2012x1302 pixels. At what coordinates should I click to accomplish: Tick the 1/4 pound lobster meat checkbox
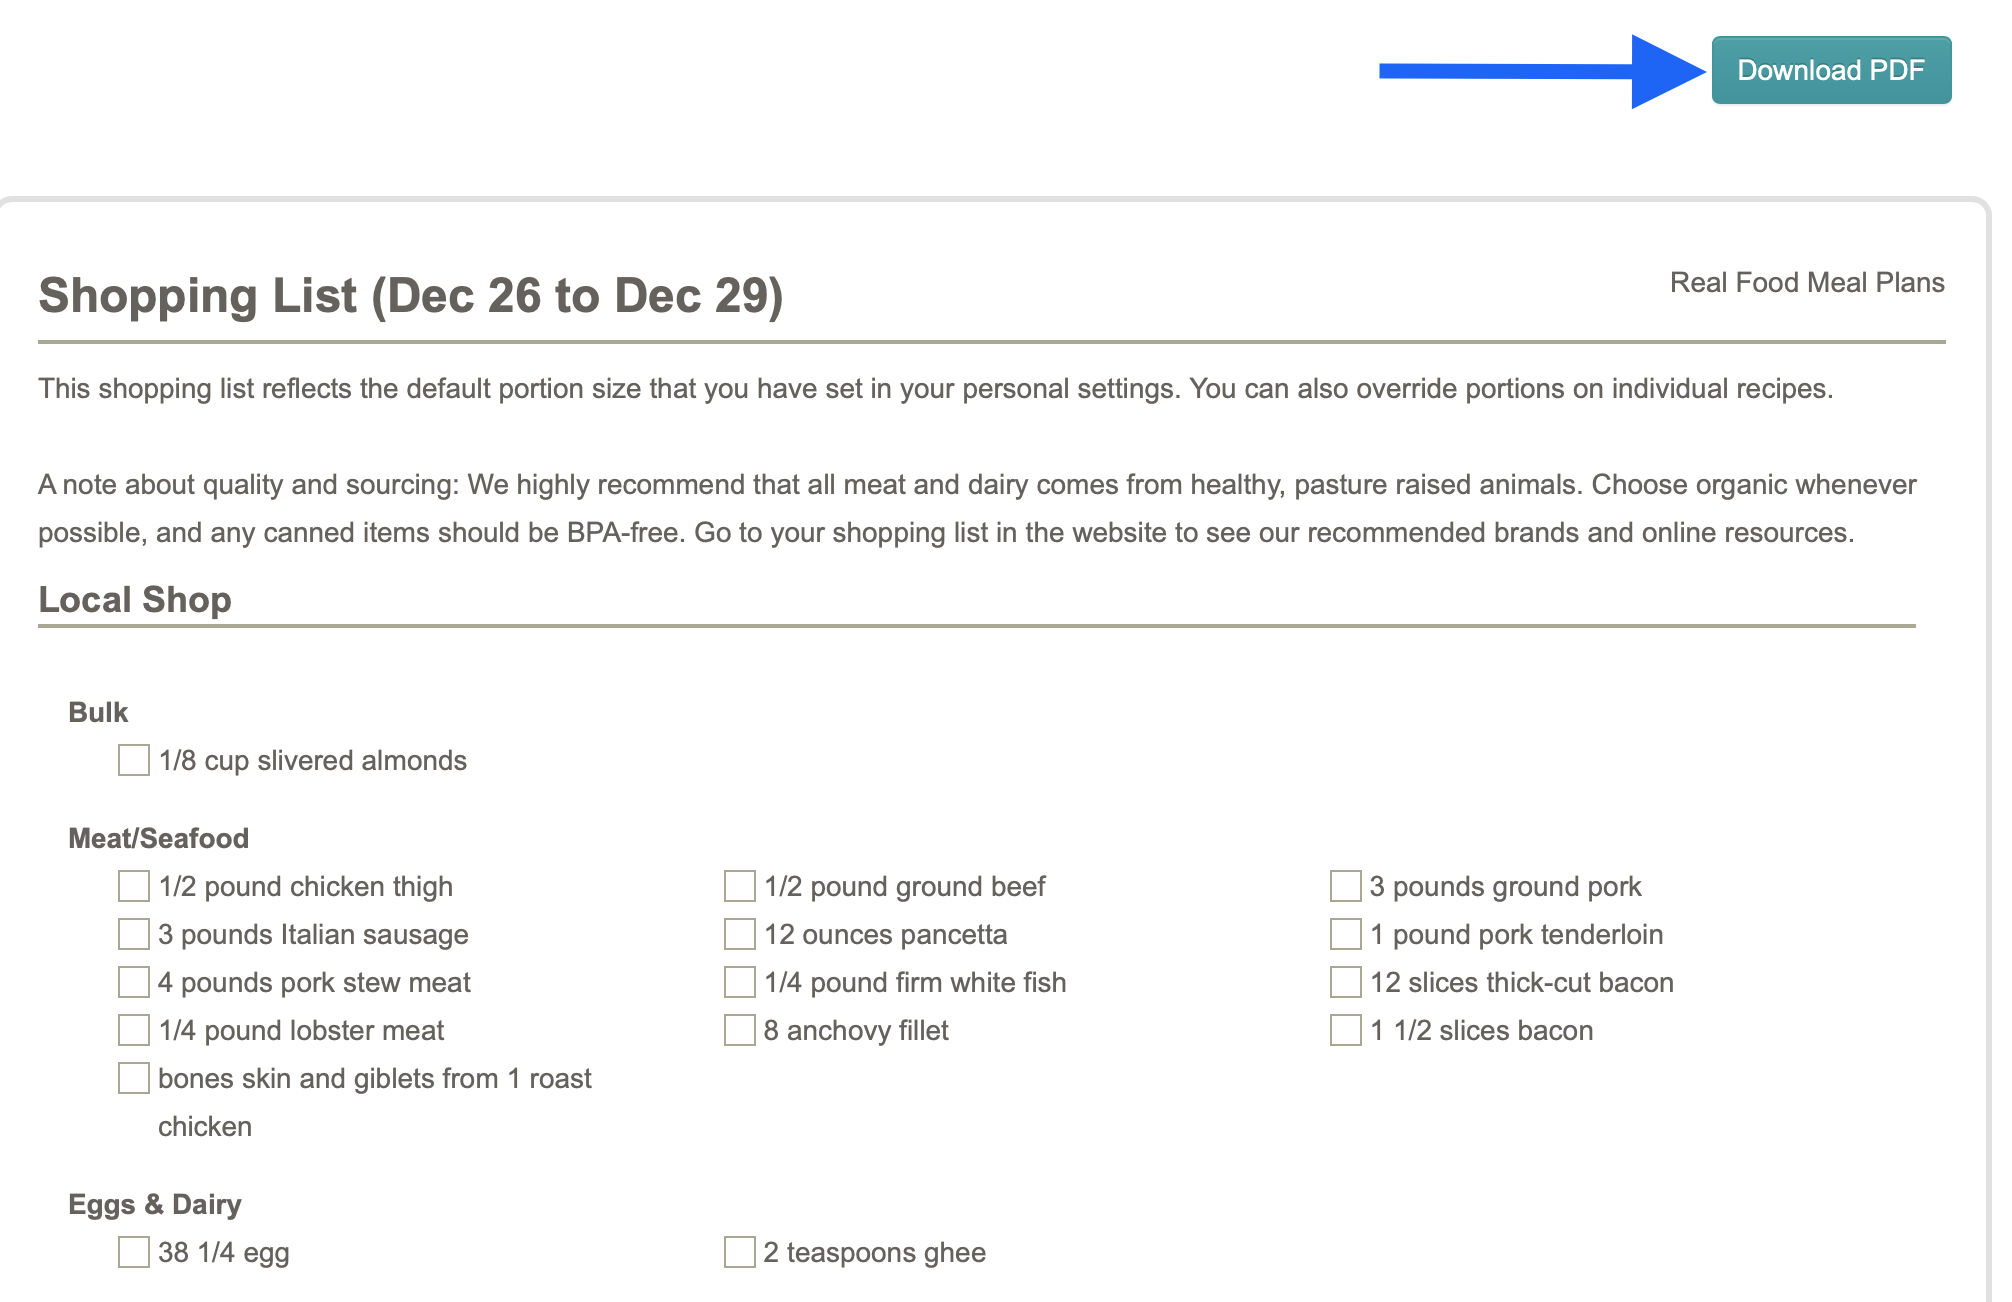tap(134, 1030)
